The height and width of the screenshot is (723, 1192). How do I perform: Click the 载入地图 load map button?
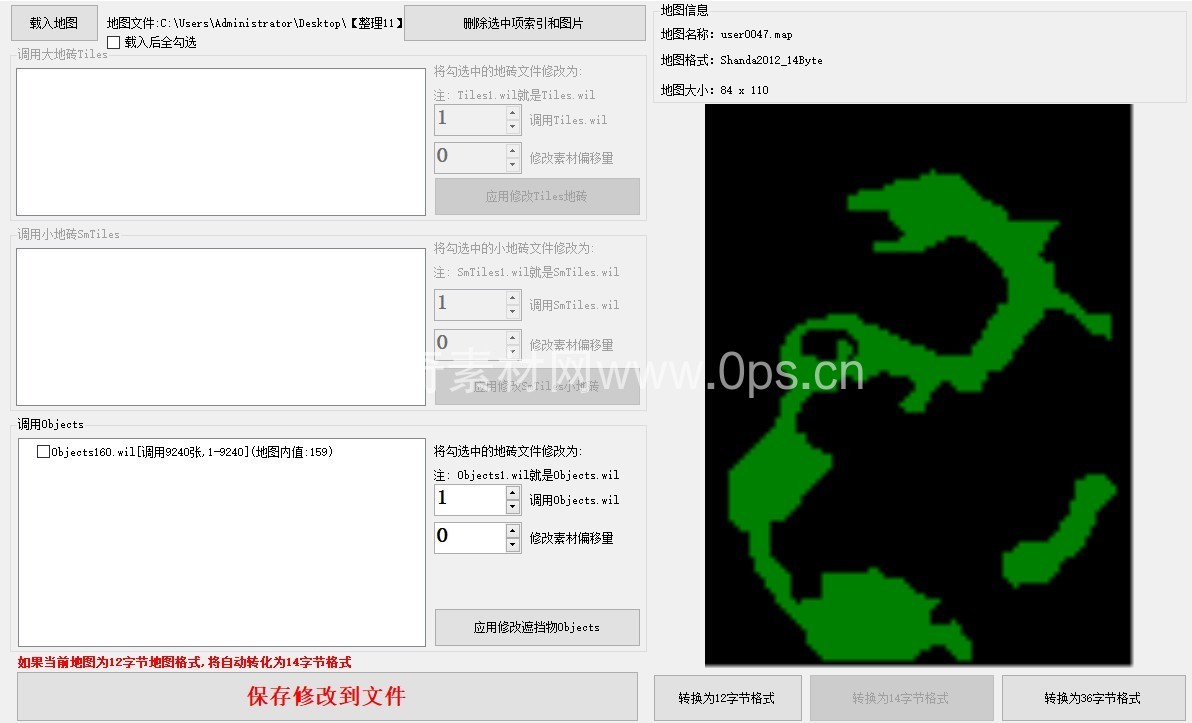coord(54,23)
